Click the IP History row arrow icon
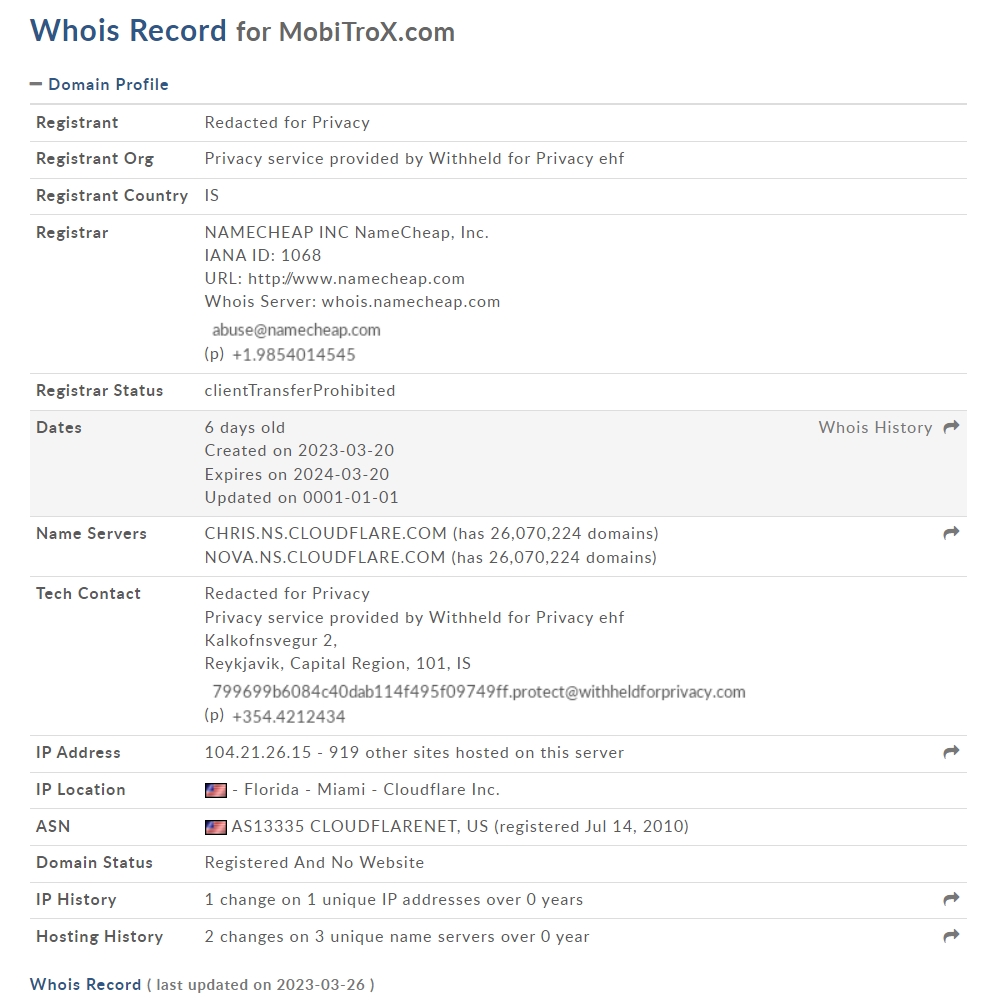Screen dimensions: 1001x1000 951,898
